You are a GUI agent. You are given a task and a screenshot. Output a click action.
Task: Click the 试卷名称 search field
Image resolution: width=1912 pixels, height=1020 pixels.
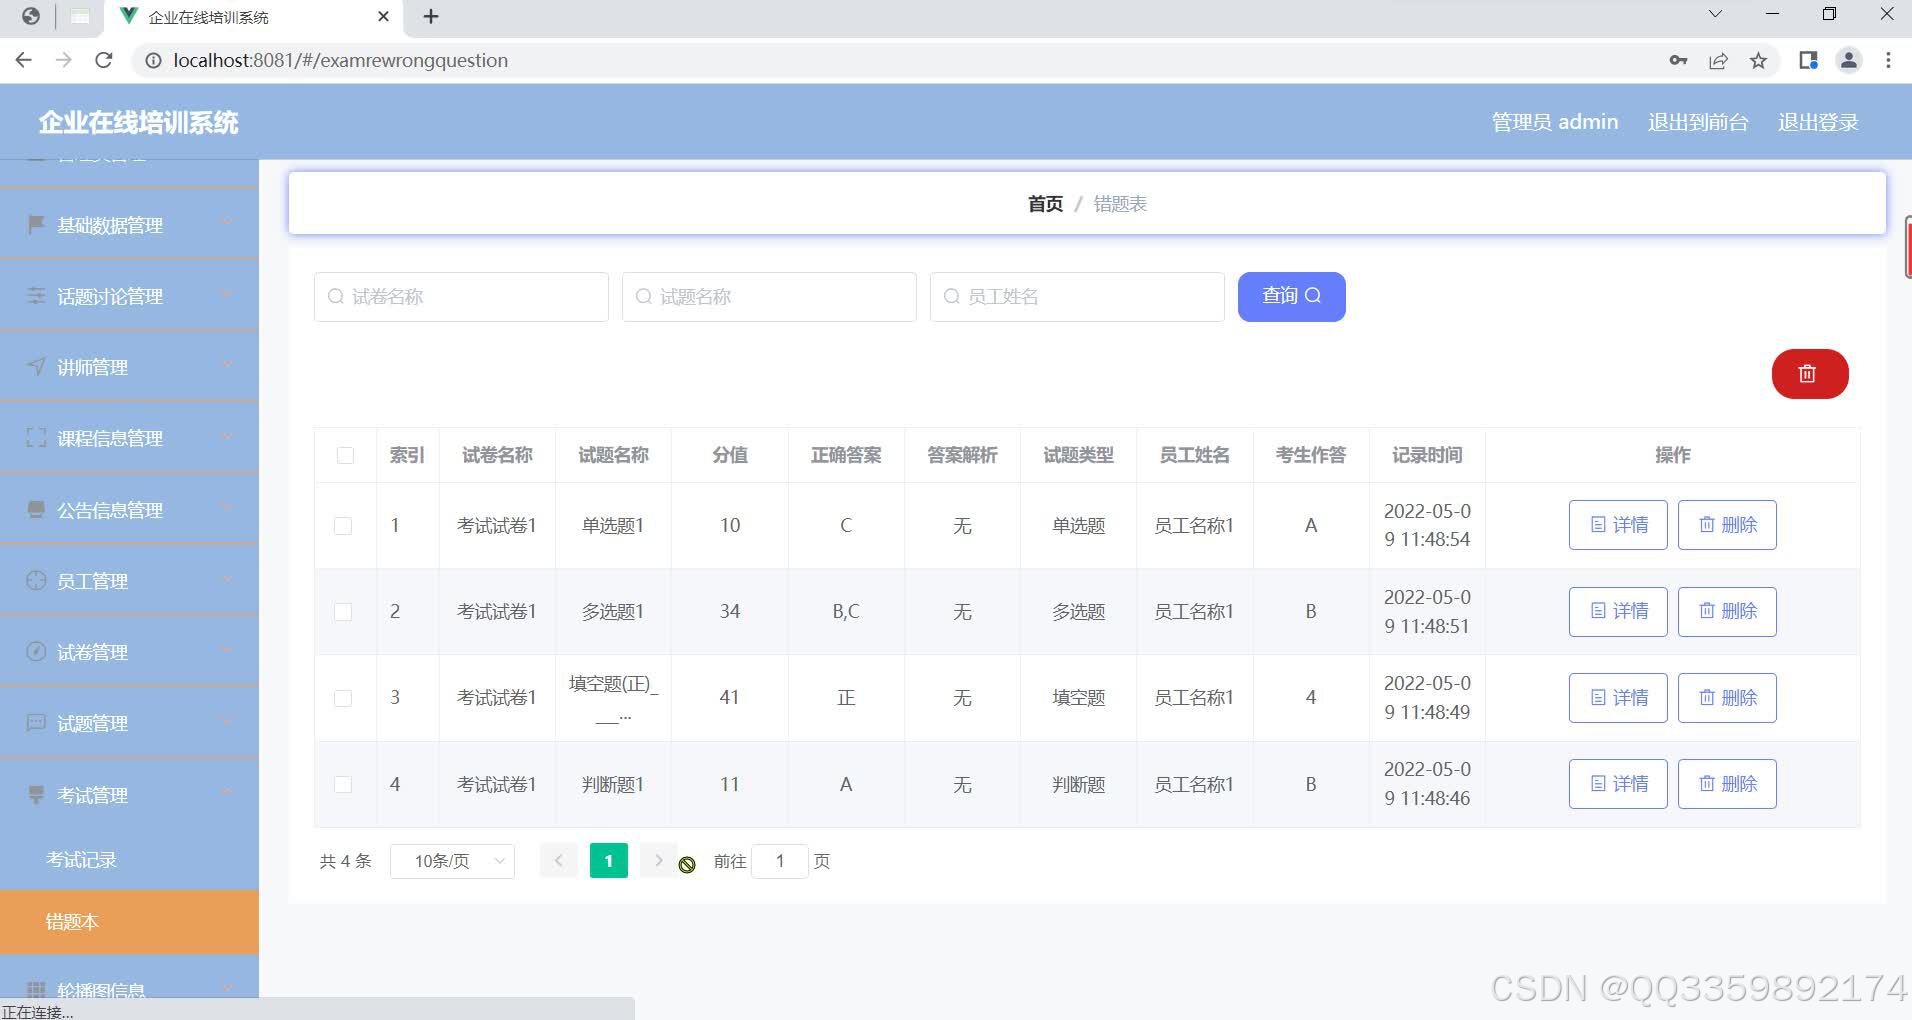click(461, 297)
